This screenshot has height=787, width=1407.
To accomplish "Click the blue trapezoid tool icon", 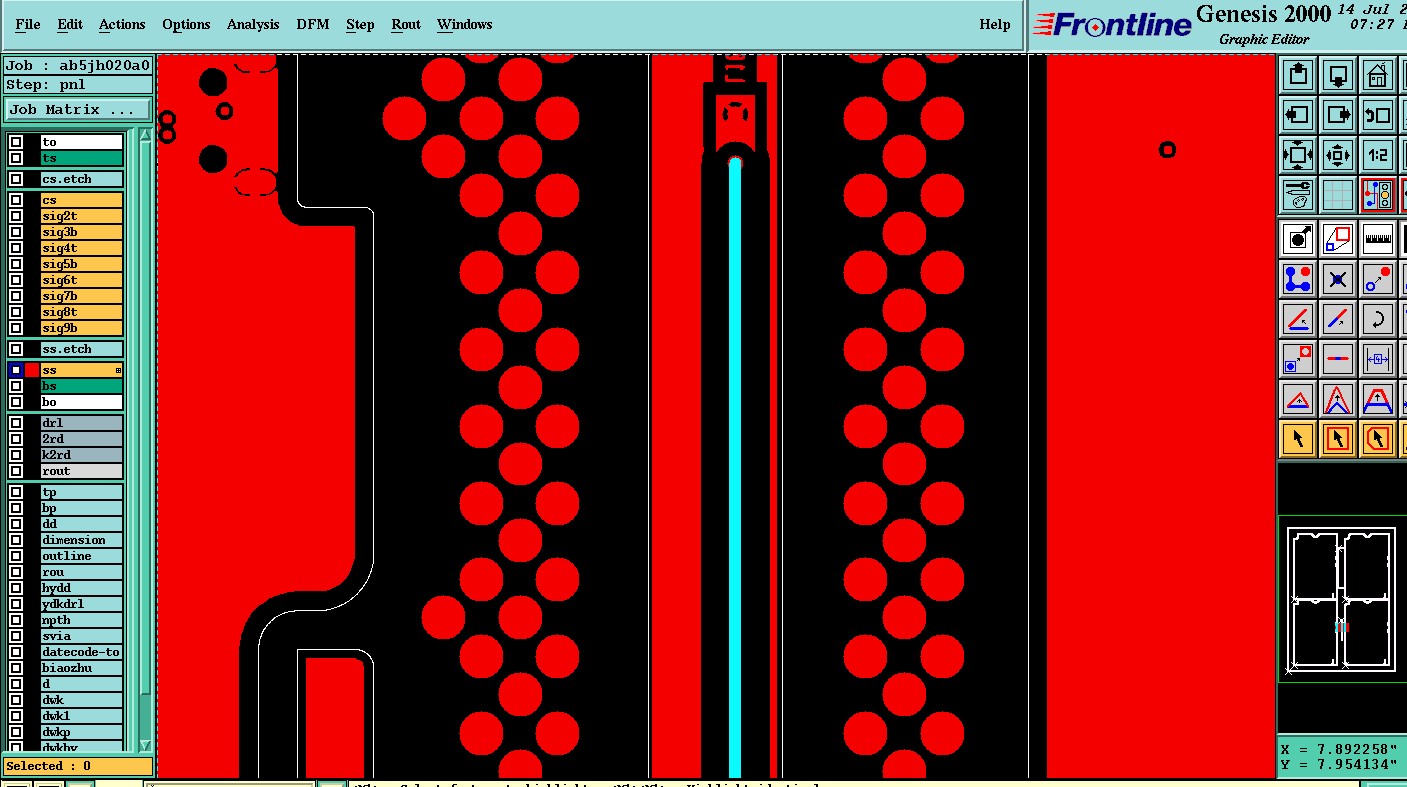I will [x=1378, y=399].
